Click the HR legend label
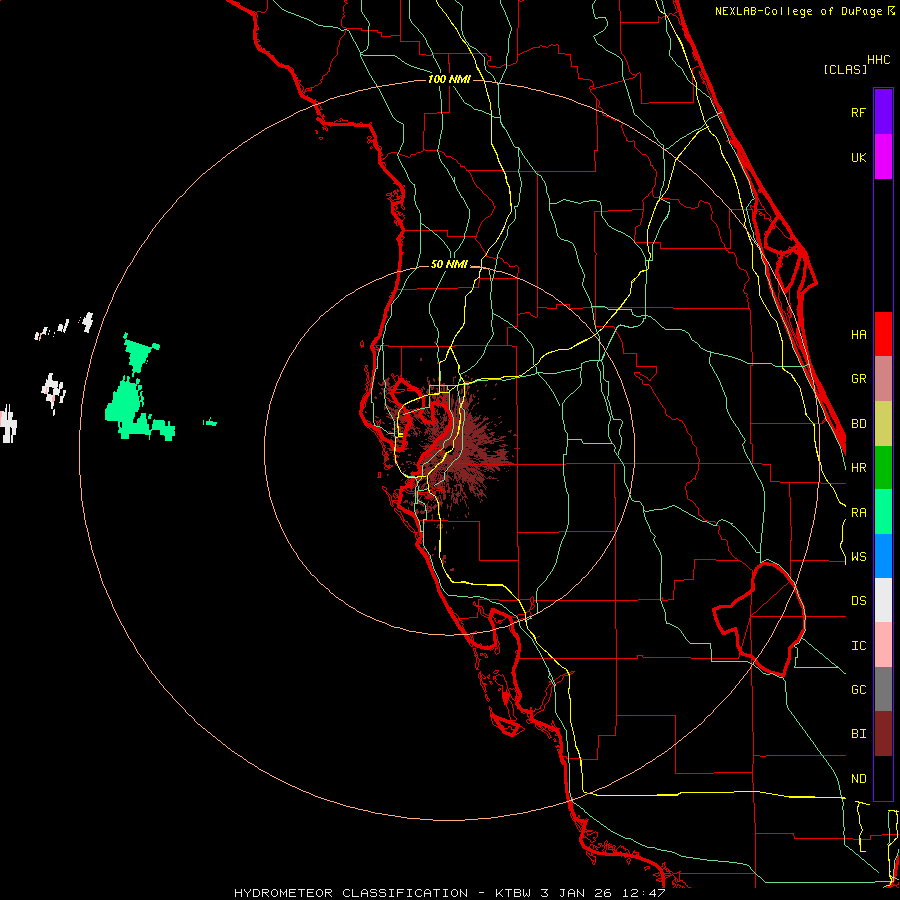900x900 pixels. [859, 468]
